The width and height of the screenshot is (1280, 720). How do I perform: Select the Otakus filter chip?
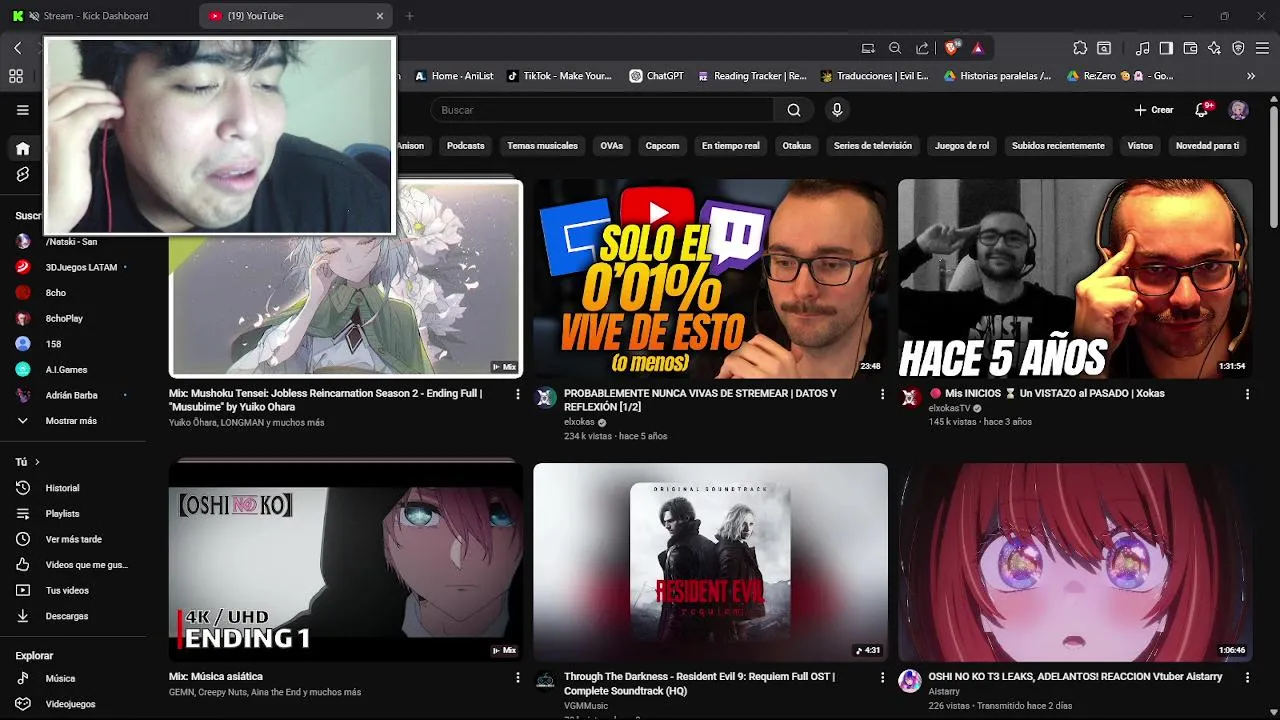coord(796,146)
